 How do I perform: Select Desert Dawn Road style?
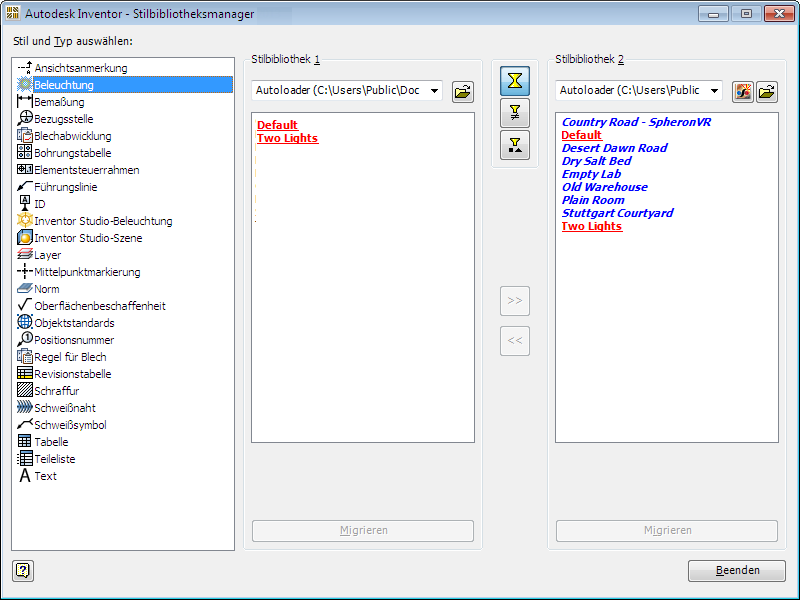tap(614, 148)
